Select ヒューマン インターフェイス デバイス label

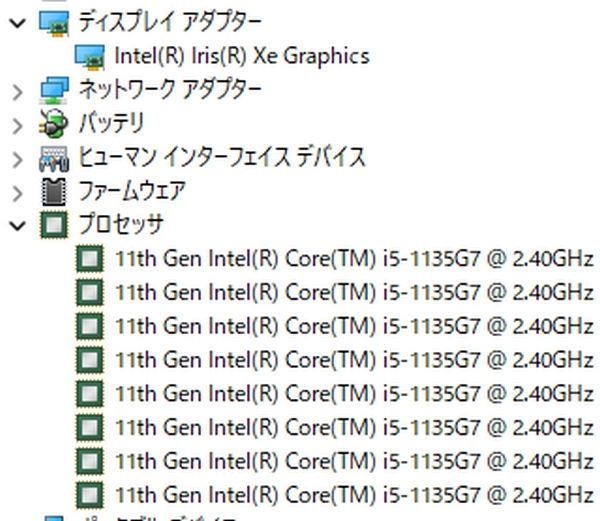coord(222,157)
